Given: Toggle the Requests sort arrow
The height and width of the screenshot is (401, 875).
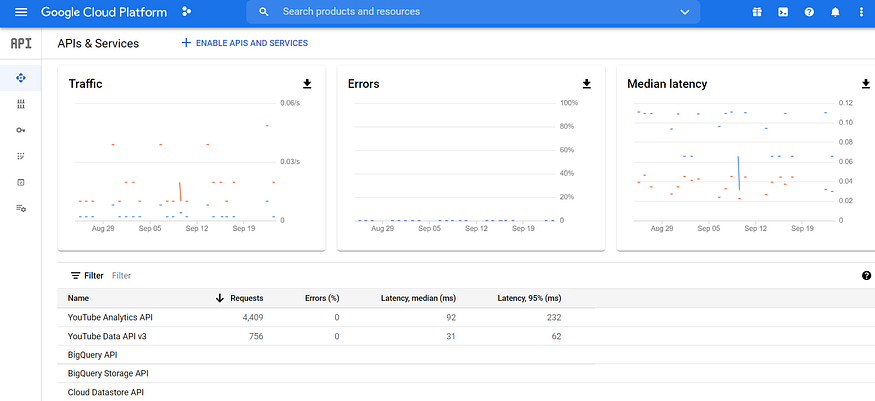Looking at the screenshot, I should pos(219,298).
